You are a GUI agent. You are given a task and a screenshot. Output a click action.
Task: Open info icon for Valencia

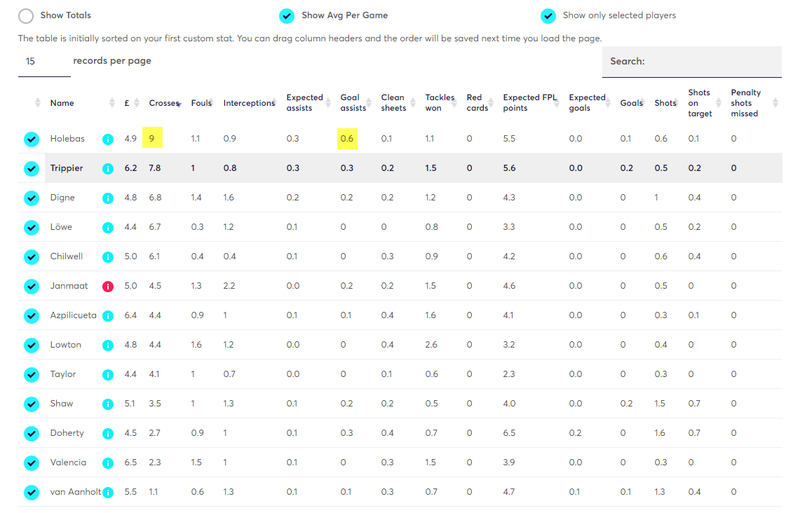(108, 463)
